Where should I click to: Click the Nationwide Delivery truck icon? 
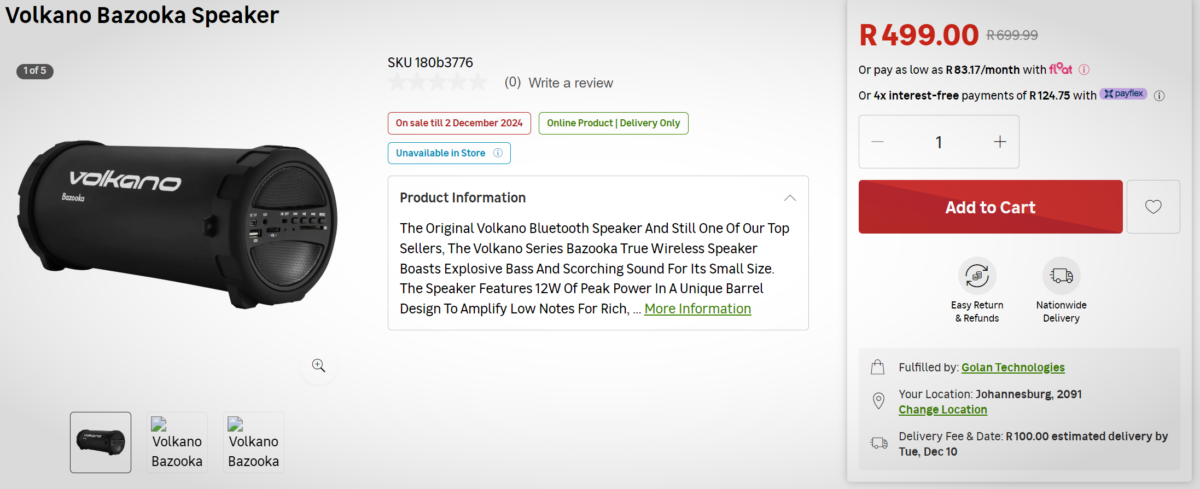pyautogui.click(x=1061, y=275)
